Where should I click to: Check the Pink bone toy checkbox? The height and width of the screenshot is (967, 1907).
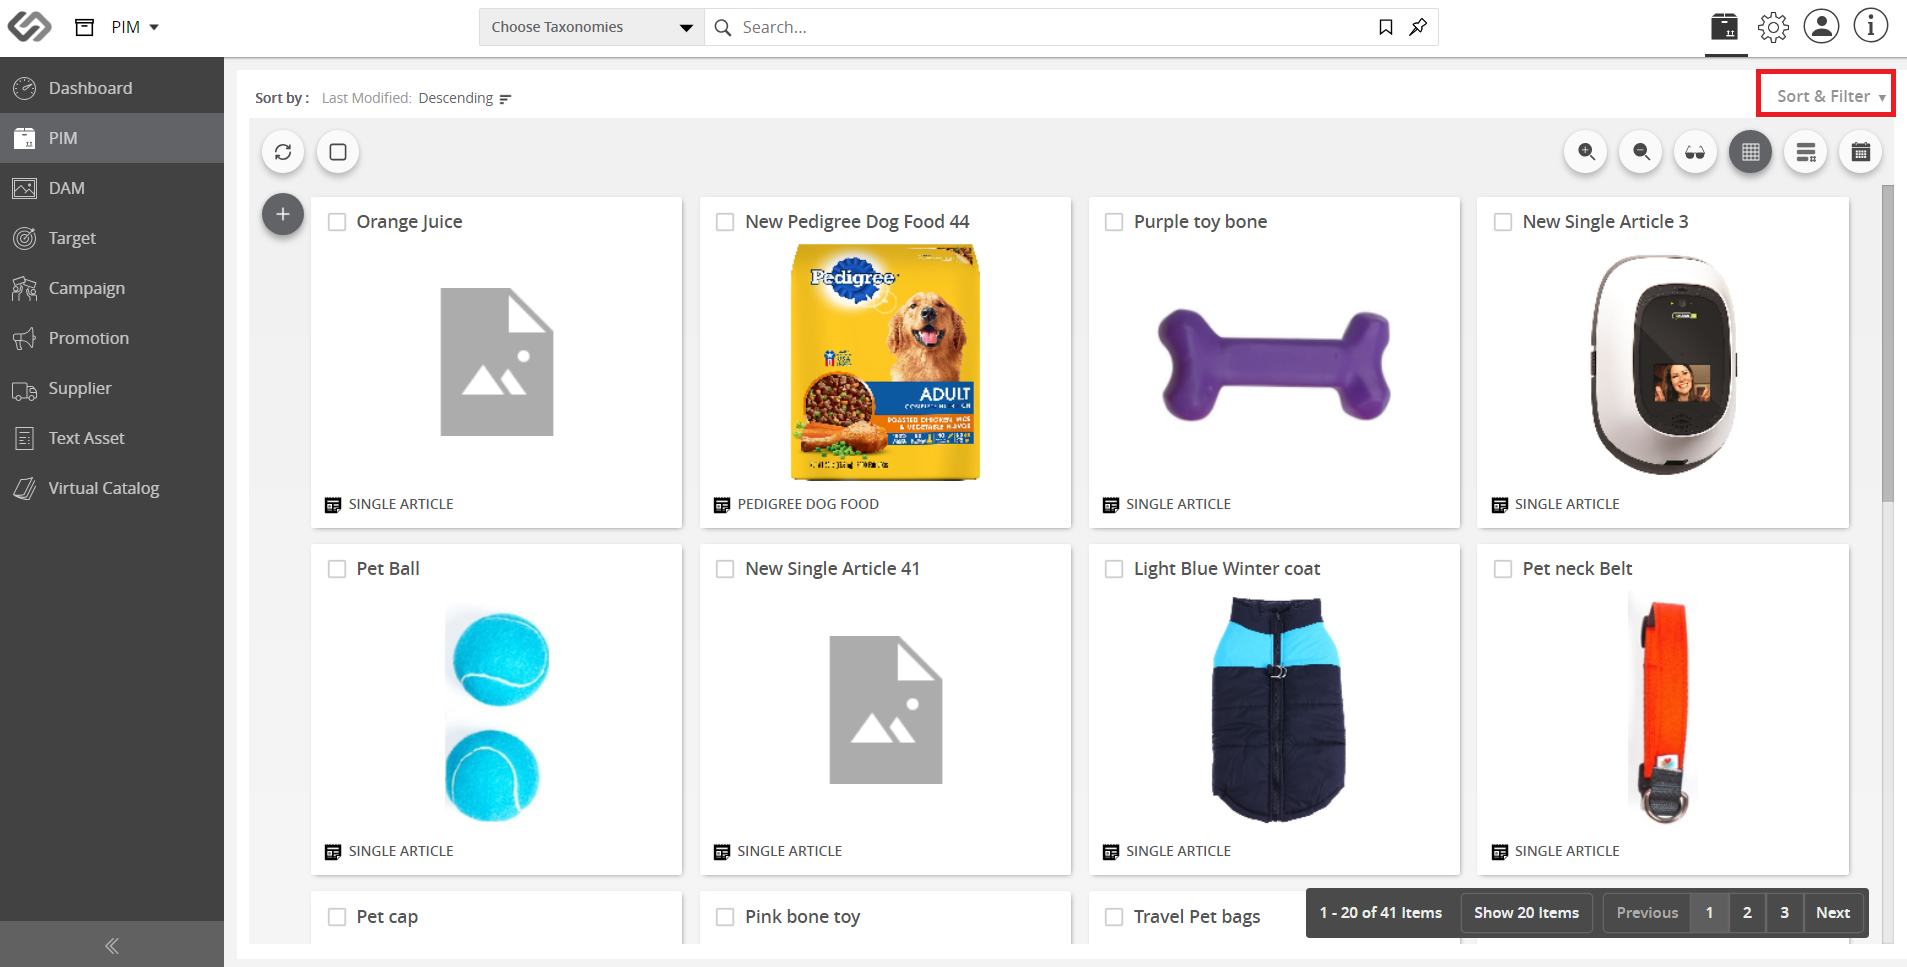pyautogui.click(x=725, y=917)
